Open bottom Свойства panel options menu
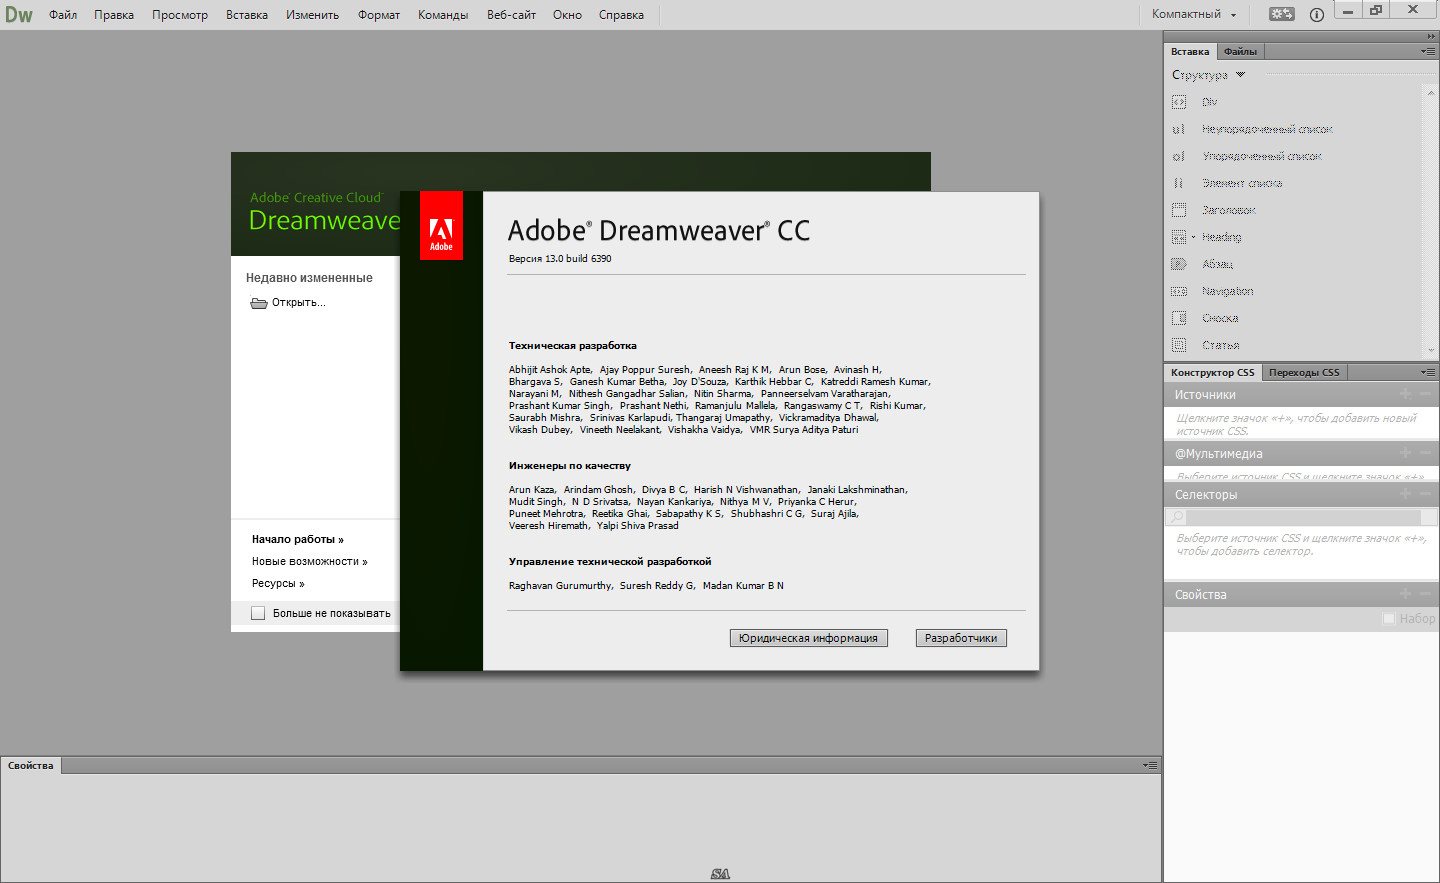This screenshot has height=883, width=1440. [x=1151, y=765]
